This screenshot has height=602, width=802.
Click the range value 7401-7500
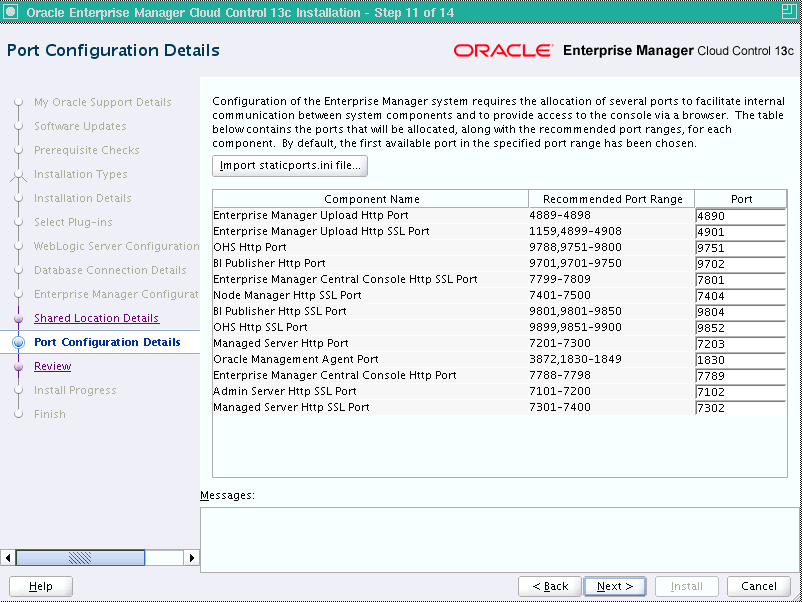coord(560,295)
